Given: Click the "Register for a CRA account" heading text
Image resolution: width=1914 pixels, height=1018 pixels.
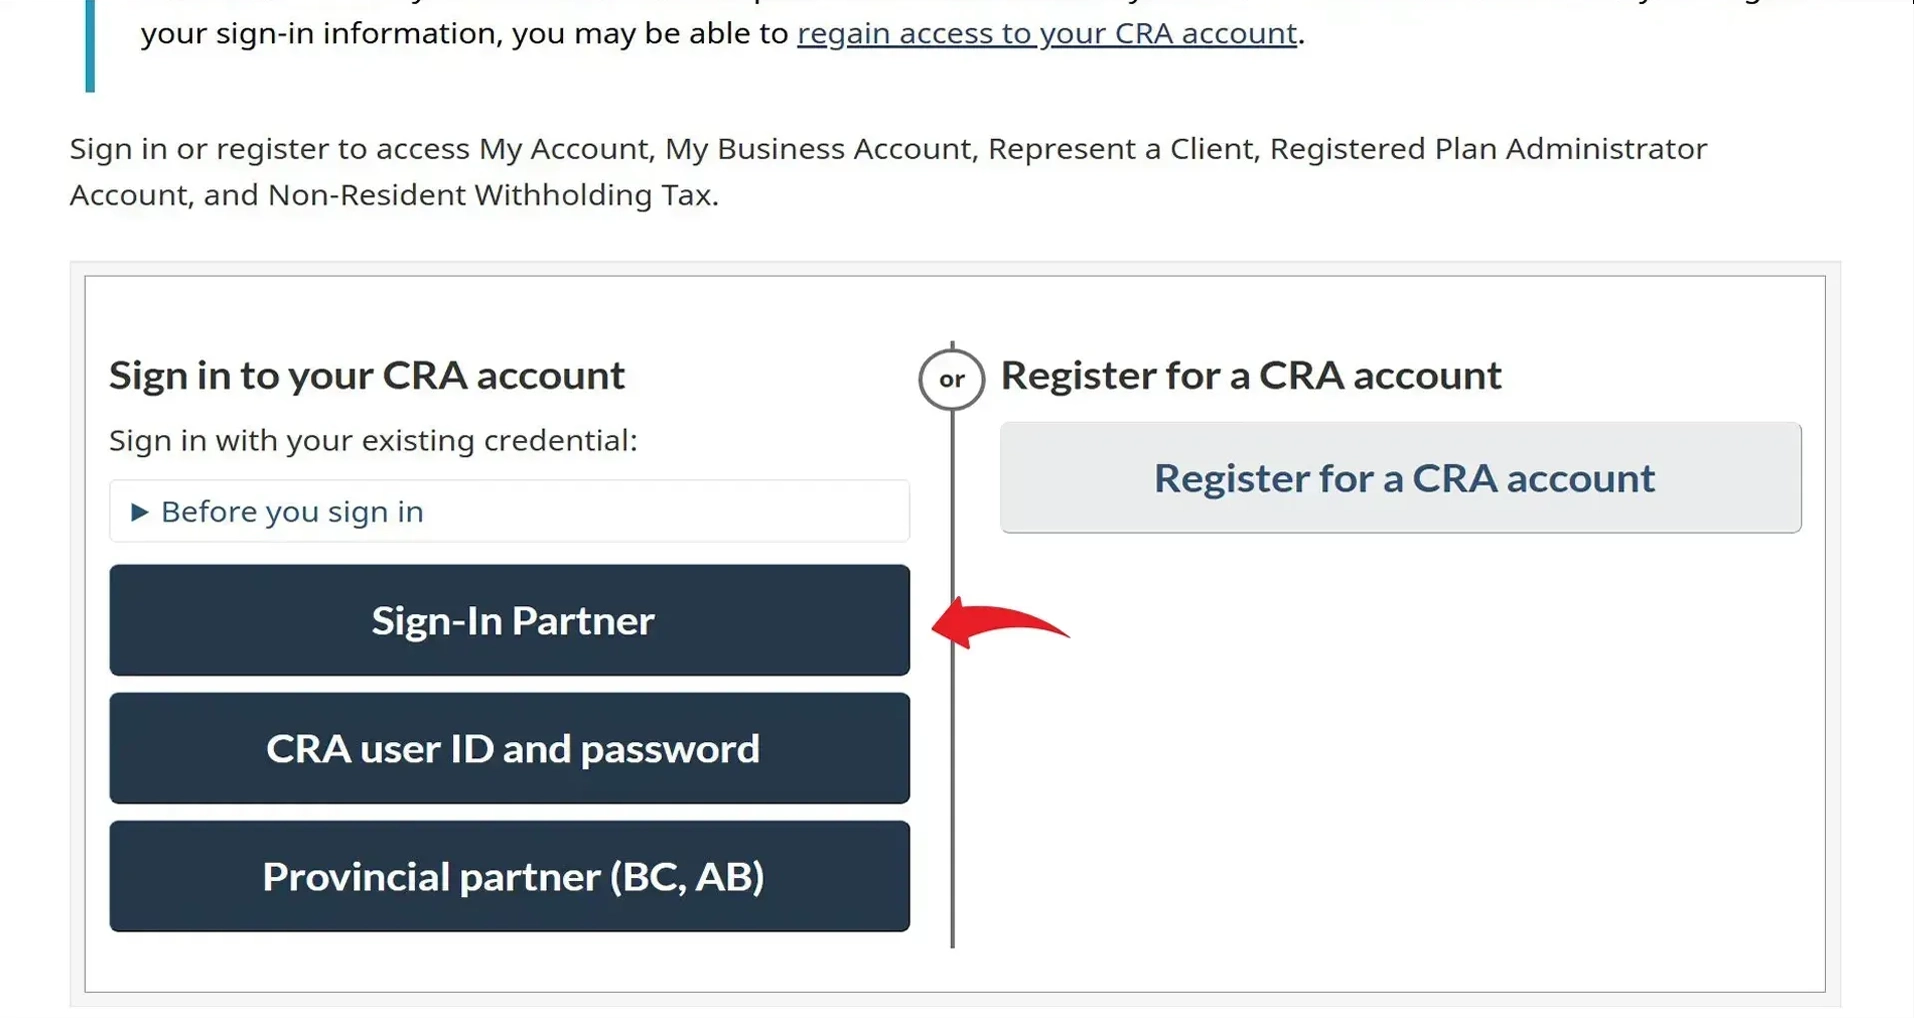Looking at the screenshot, I should pyautogui.click(x=1250, y=376).
